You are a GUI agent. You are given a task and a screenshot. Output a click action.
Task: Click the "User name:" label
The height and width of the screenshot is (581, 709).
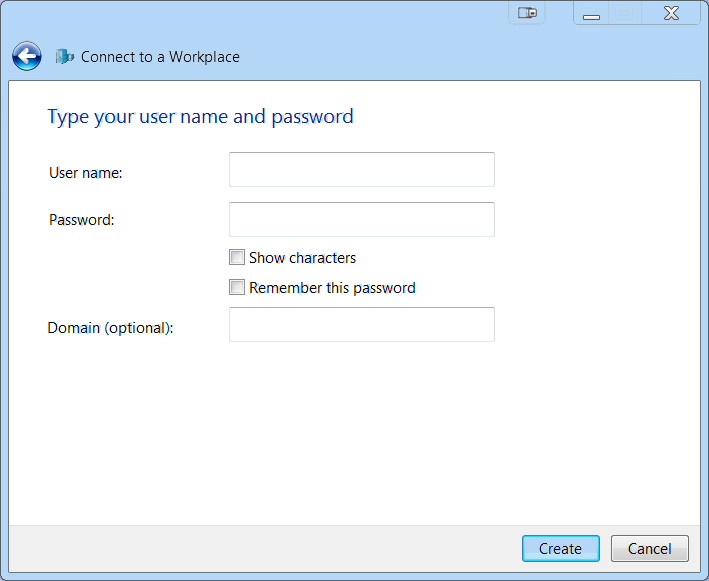85,173
